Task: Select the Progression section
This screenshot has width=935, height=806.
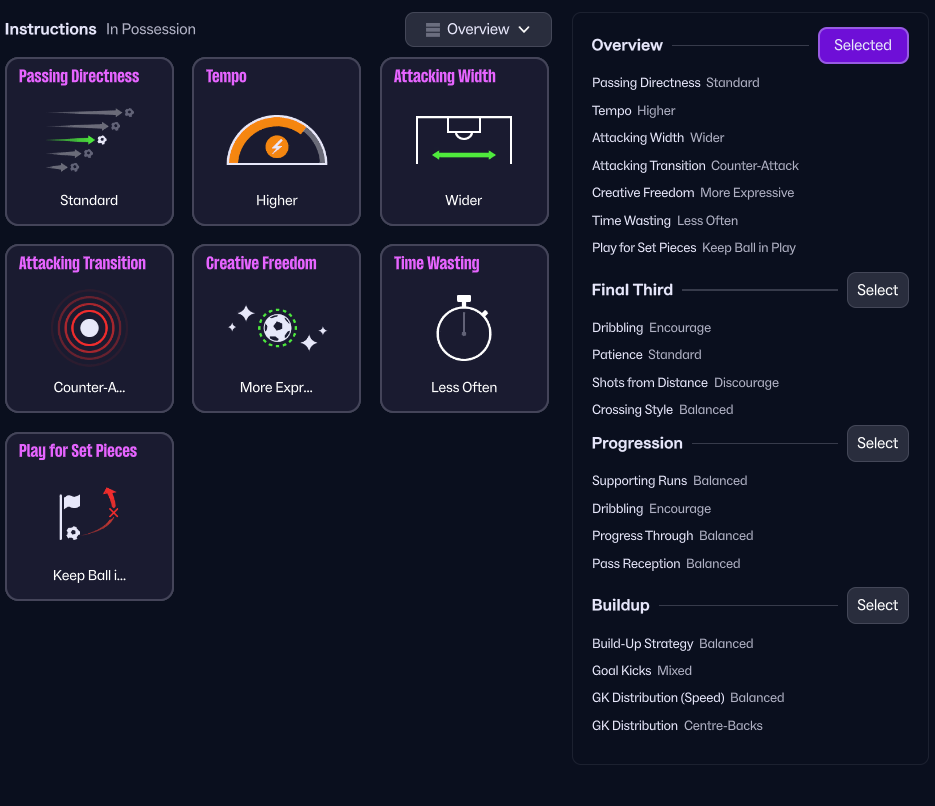Action: click(x=877, y=443)
